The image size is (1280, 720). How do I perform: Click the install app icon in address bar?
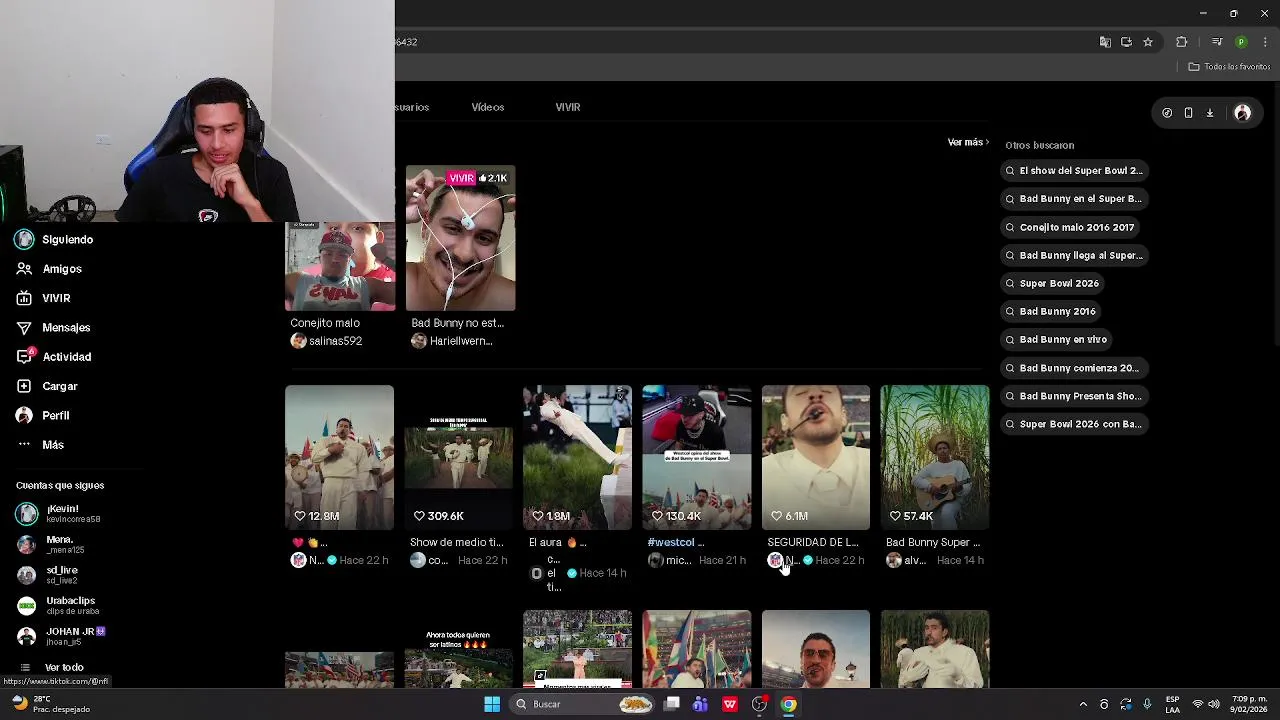pyautogui.click(x=1126, y=42)
